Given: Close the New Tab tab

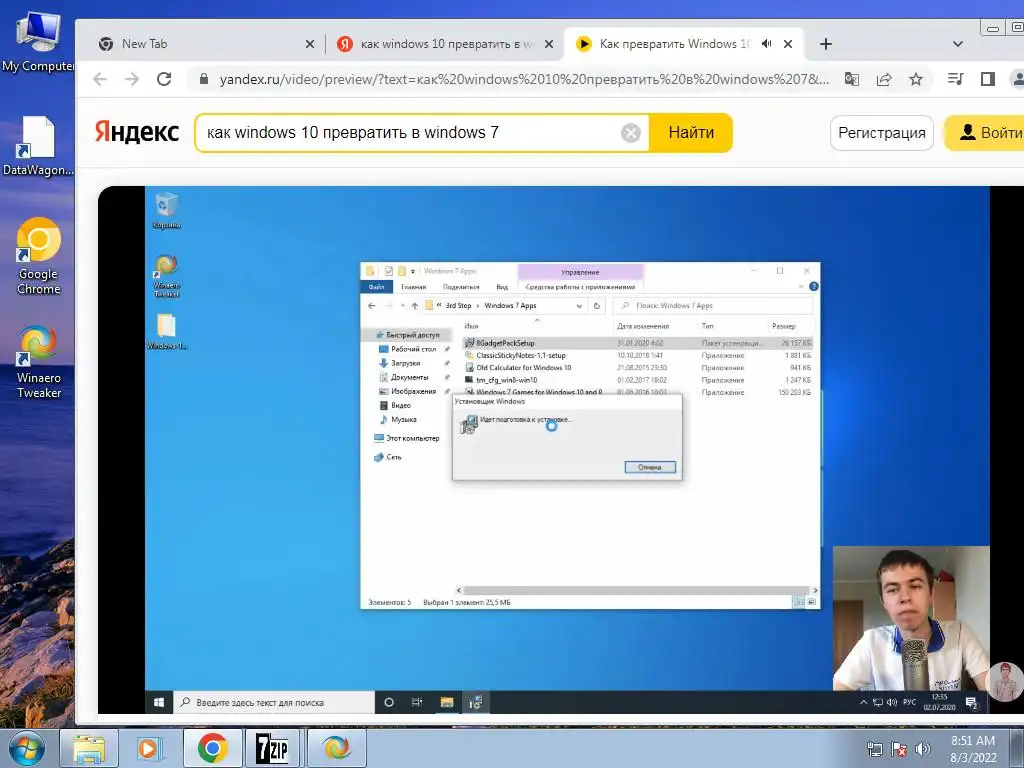Looking at the screenshot, I should pos(310,44).
